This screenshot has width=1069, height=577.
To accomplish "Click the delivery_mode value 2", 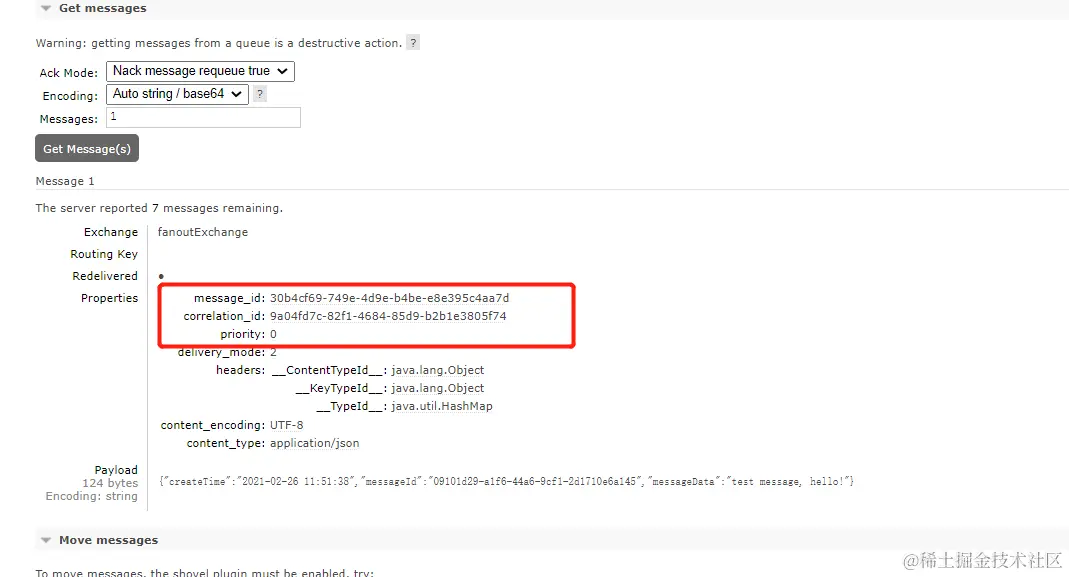I will click(273, 352).
